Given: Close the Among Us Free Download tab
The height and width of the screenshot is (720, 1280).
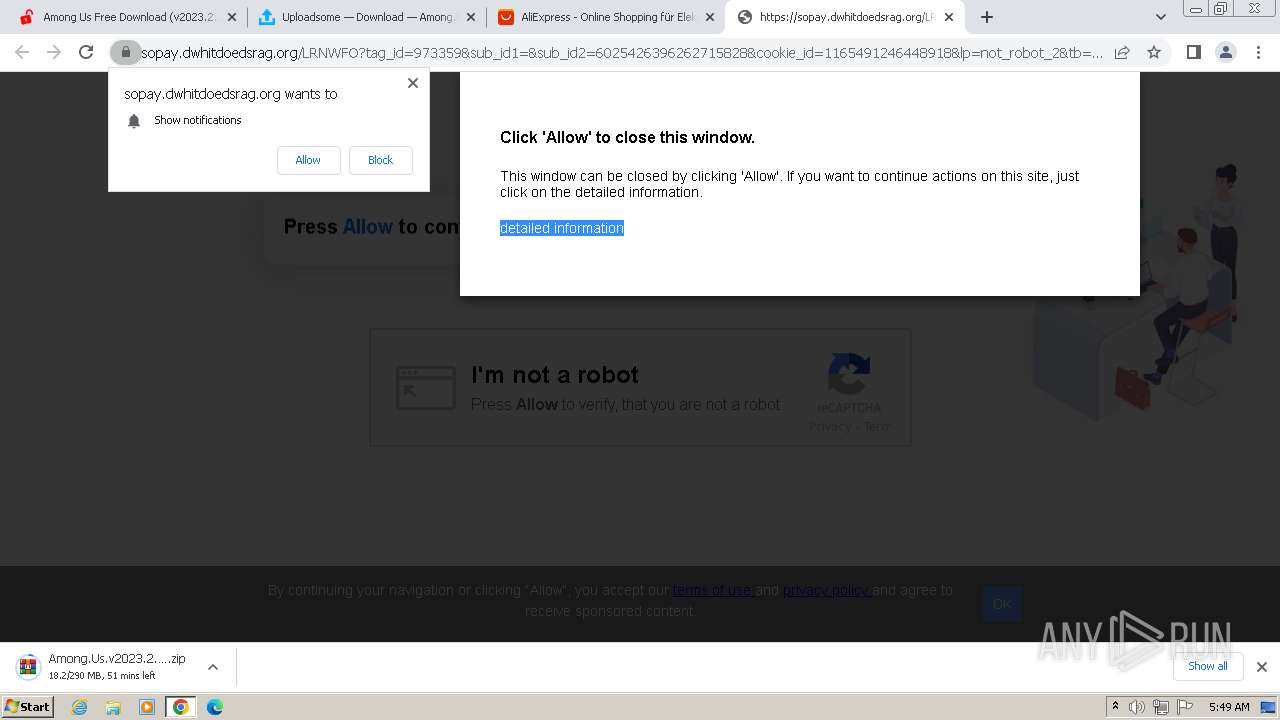Looking at the screenshot, I should tap(232, 17).
